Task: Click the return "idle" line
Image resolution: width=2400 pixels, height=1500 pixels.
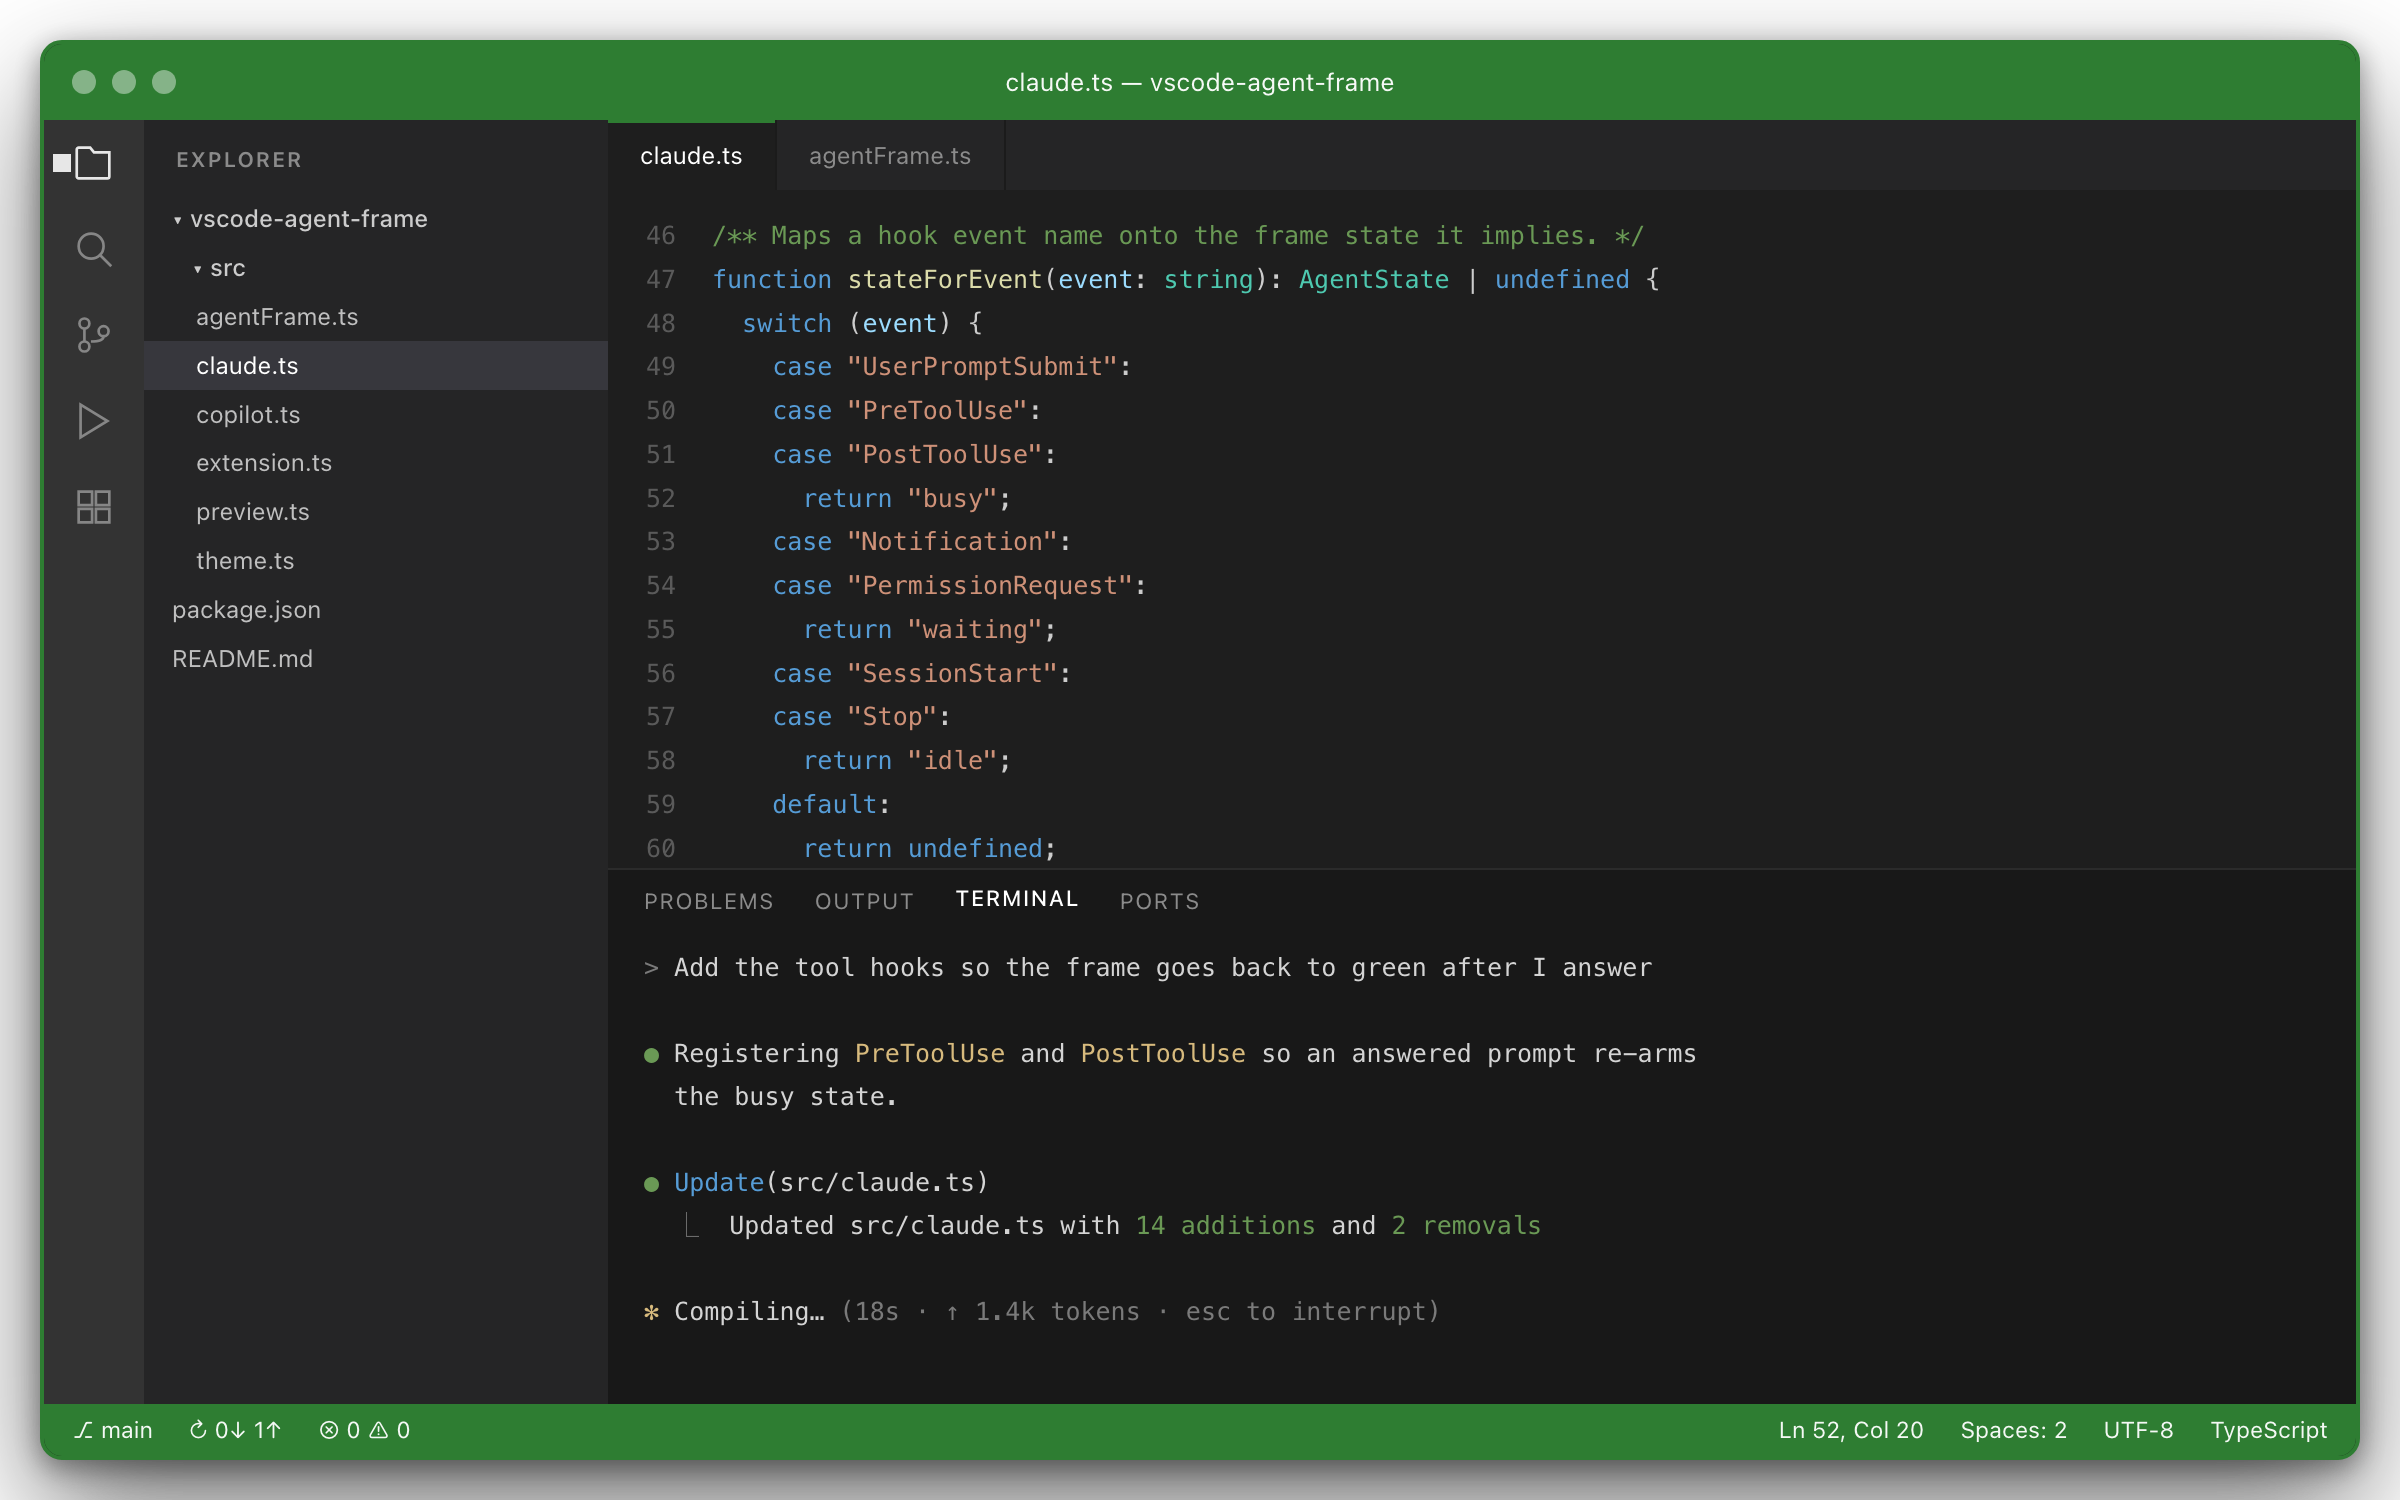Action: [x=907, y=760]
